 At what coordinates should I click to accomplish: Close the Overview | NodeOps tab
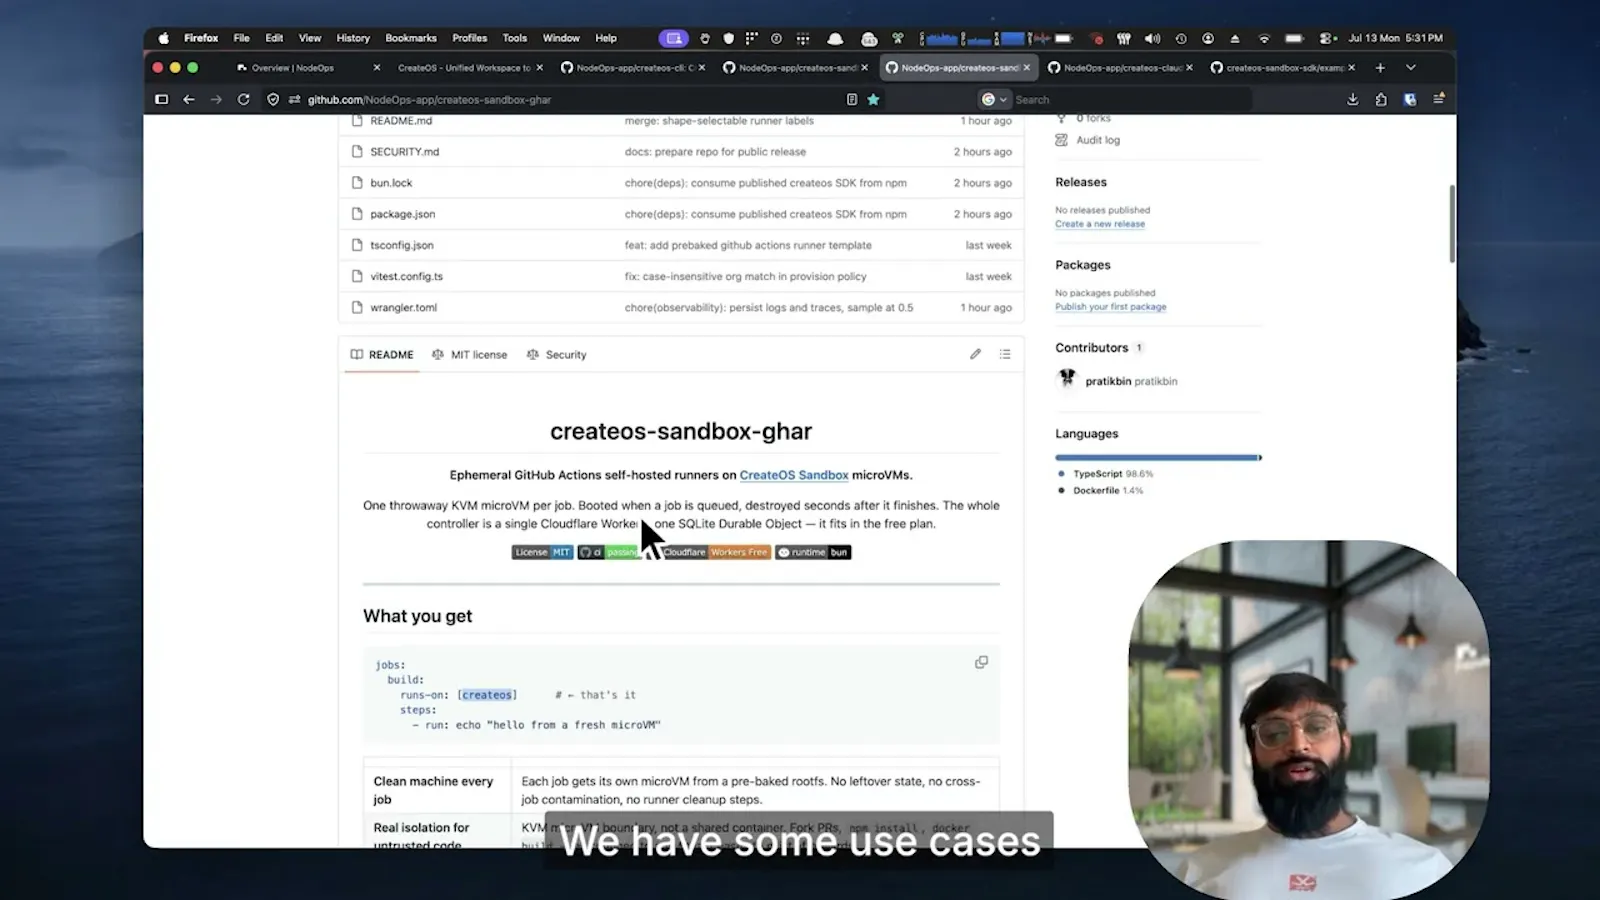click(376, 68)
